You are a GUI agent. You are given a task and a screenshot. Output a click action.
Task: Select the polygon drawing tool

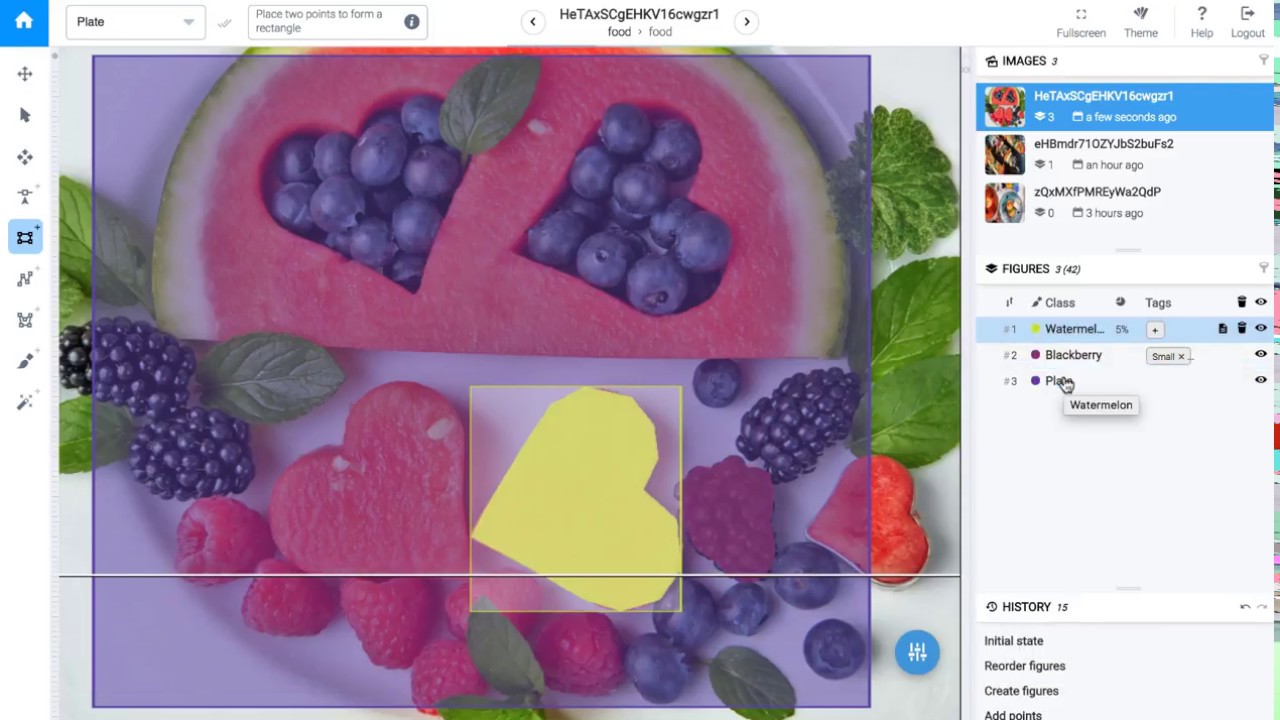click(x=25, y=320)
